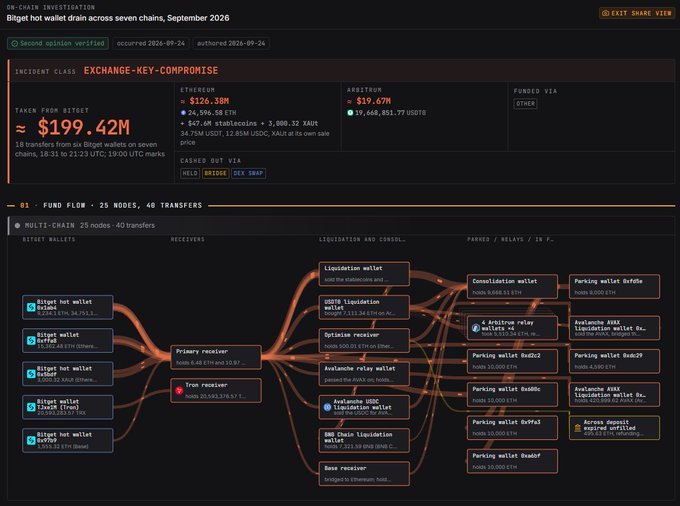Viewport: 680px width, 506px height.
Task: Click the bridge icon on the Across deposit node
Action: click(578, 428)
